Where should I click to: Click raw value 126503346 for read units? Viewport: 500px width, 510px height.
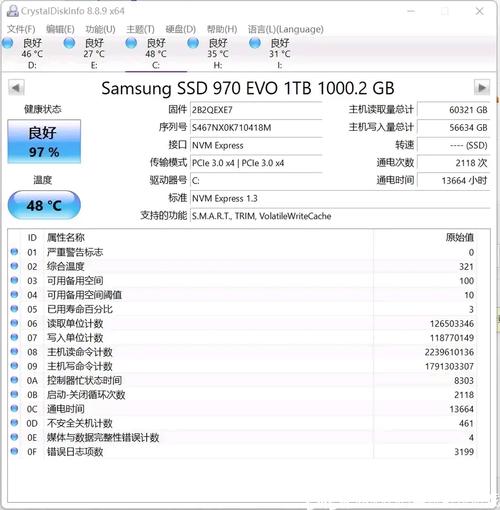(x=452, y=324)
